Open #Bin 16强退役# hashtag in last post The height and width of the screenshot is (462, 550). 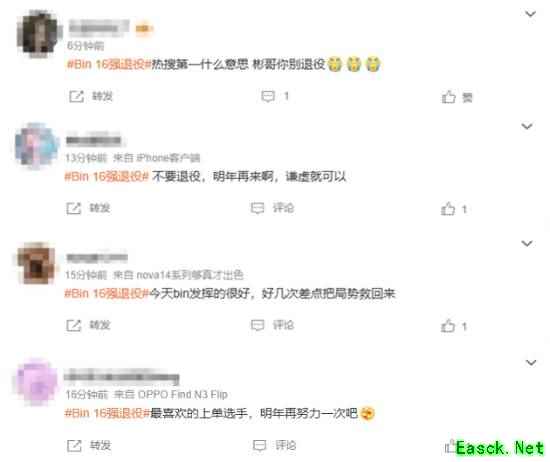tap(107, 413)
